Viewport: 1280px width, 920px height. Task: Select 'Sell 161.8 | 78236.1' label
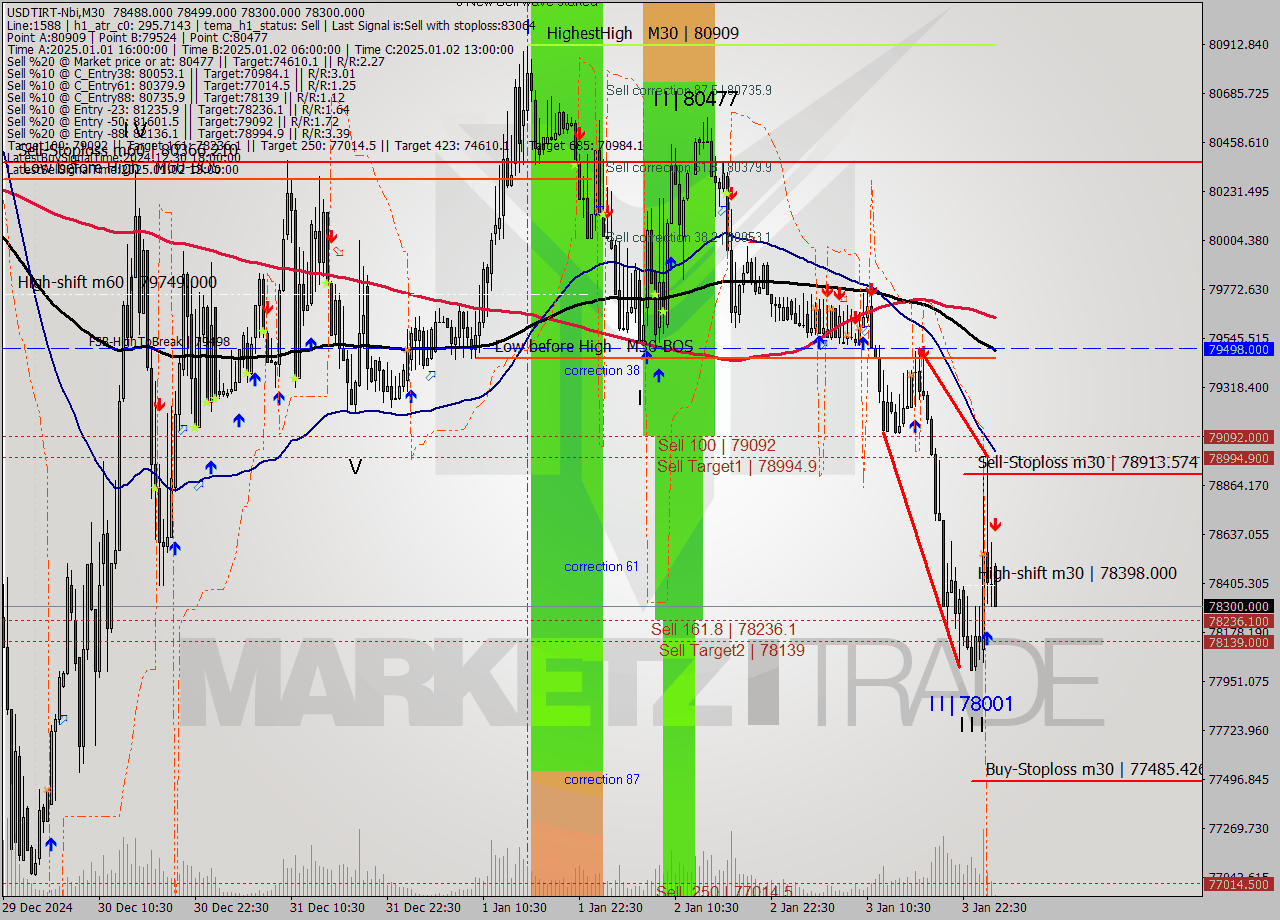pyautogui.click(x=723, y=629)
